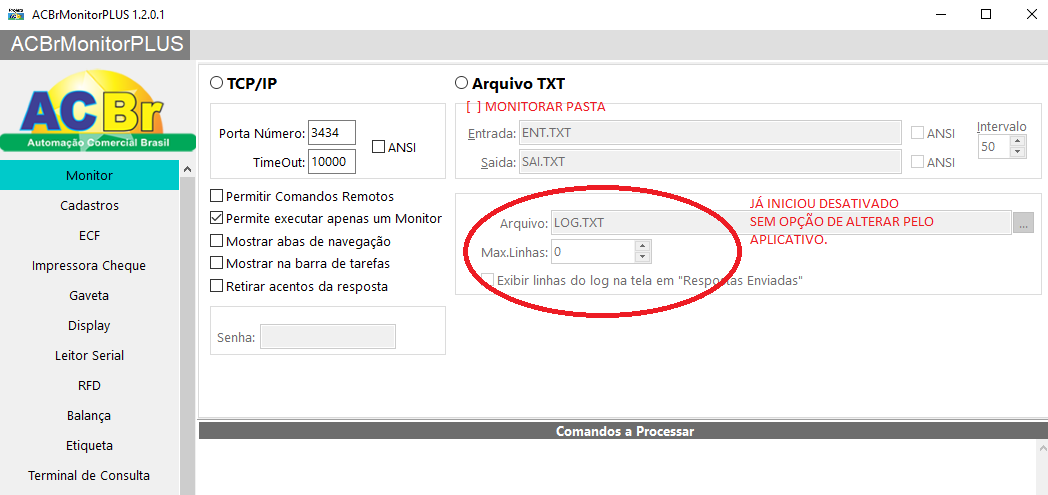1048x495 pixels.
Task: Open the Leitor Serial section
Action: pyautogui.click(x=90, y=355)
